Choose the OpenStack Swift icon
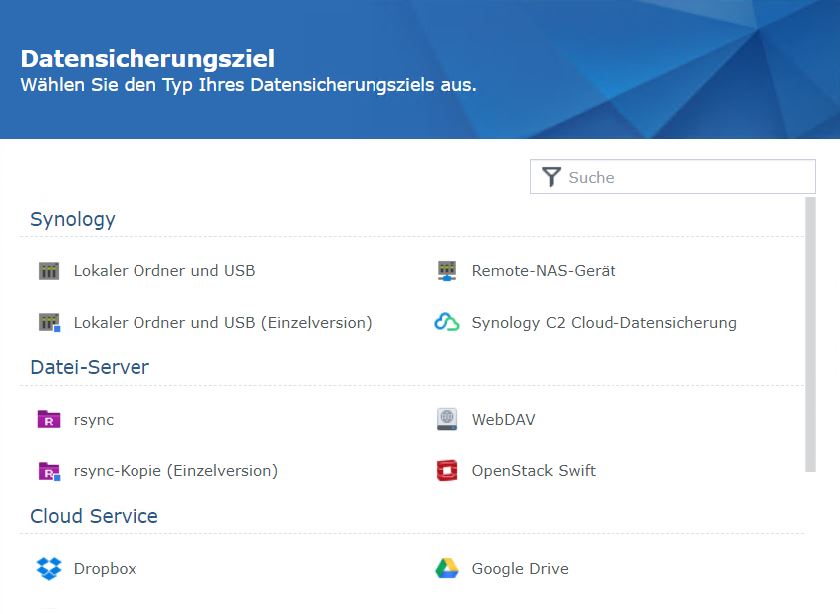The width and height of the screenshot is (840, 614). click(x=446, y=470)
